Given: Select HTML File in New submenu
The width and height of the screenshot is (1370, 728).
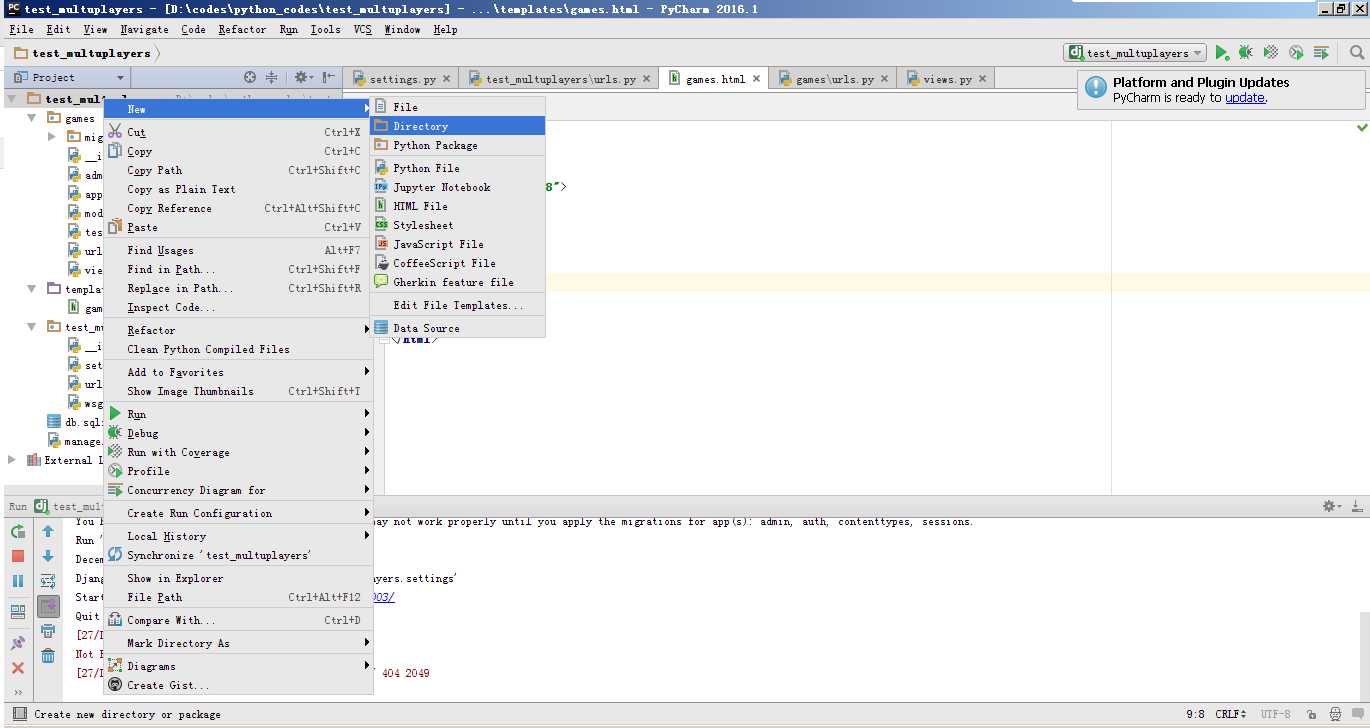Looking at the screenshot, I should coord(457,206).
